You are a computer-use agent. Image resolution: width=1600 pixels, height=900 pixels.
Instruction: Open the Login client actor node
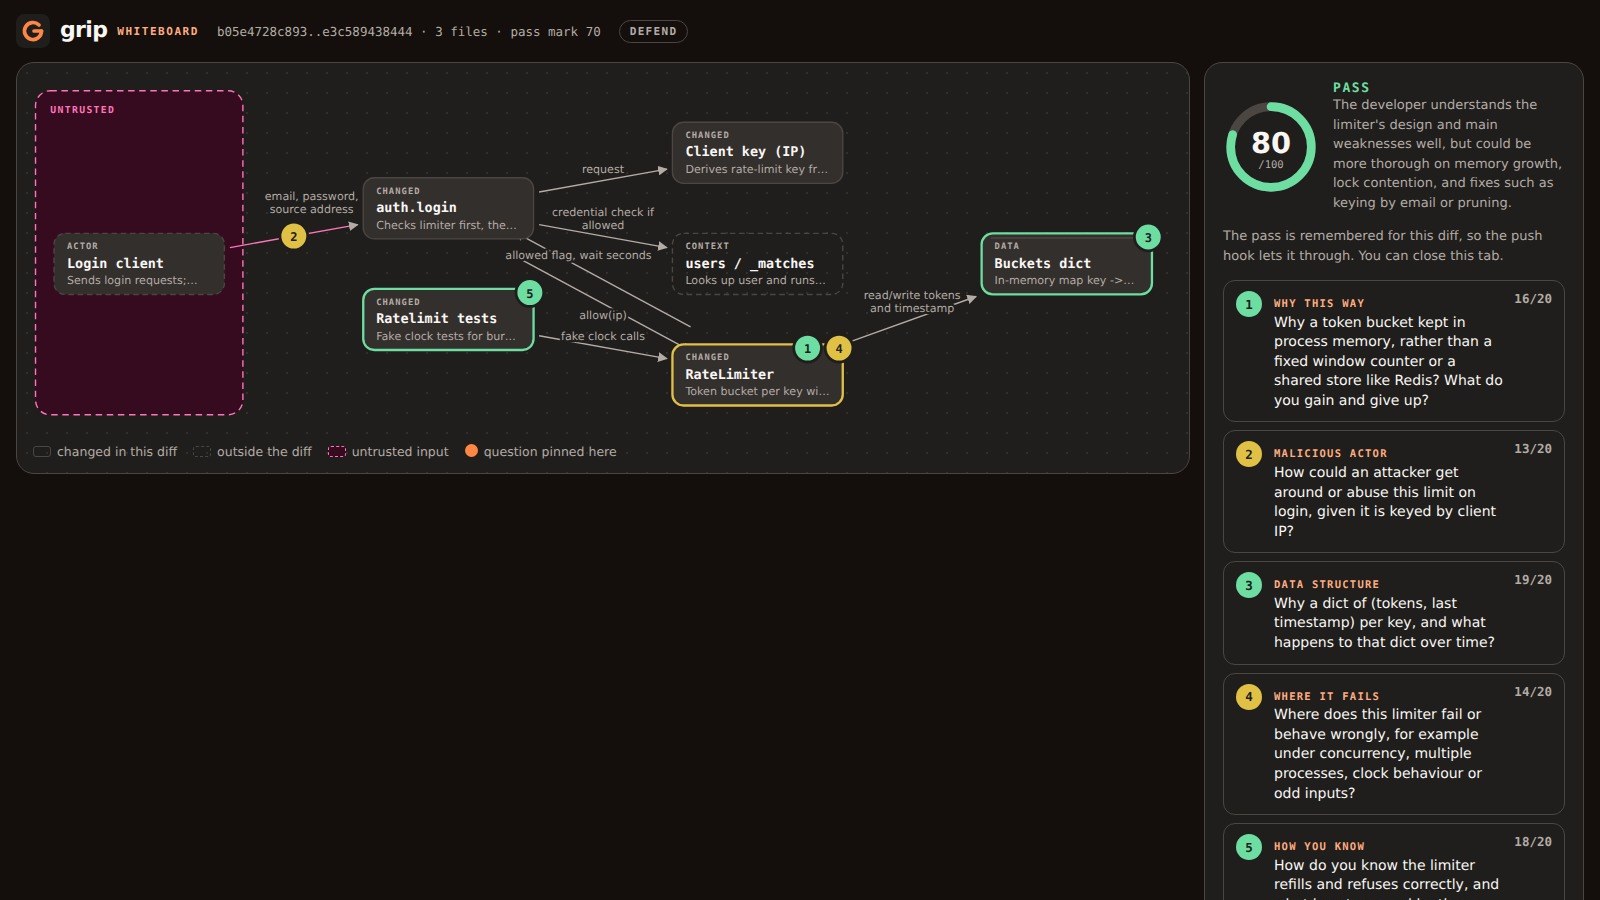(139, 264)
